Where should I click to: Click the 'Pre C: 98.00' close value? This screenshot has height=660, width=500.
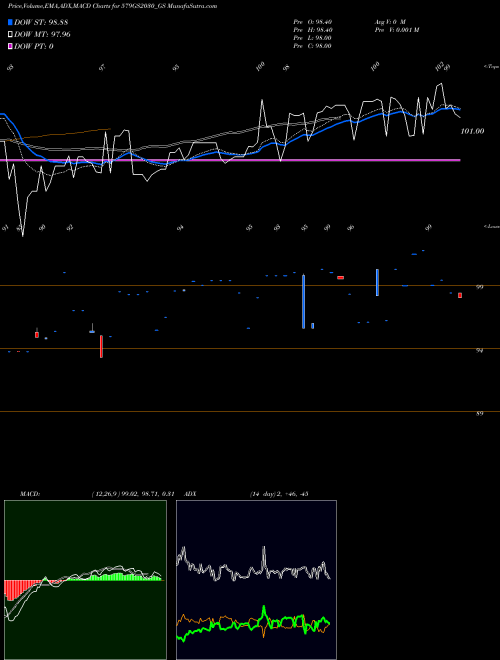[x=312, y=46]
